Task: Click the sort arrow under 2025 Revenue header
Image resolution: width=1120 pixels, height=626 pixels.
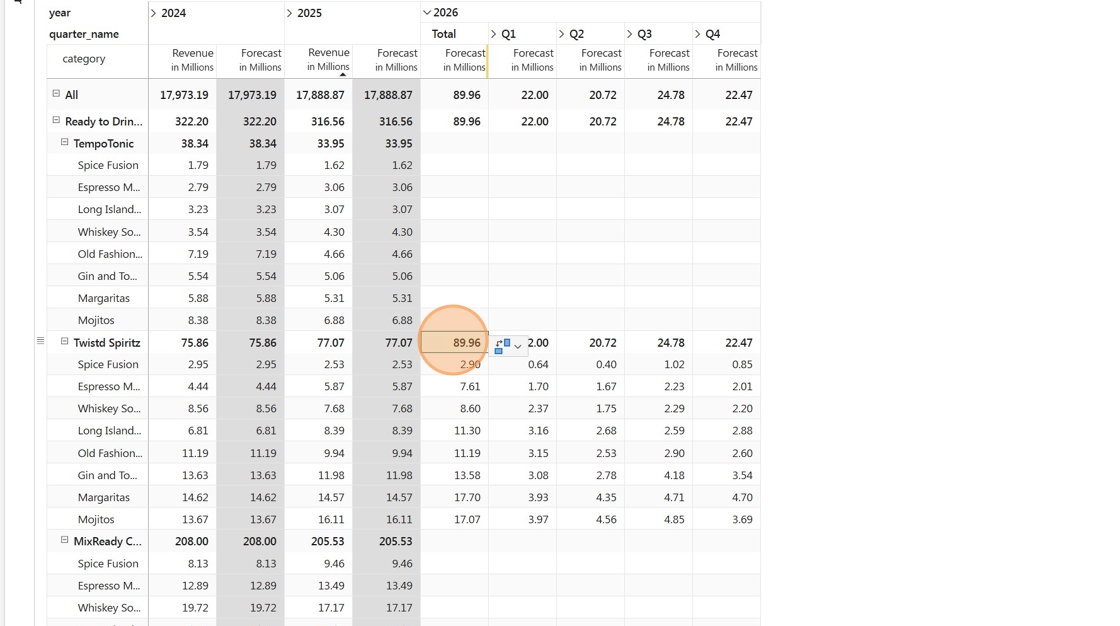Action: click(343, 74)
